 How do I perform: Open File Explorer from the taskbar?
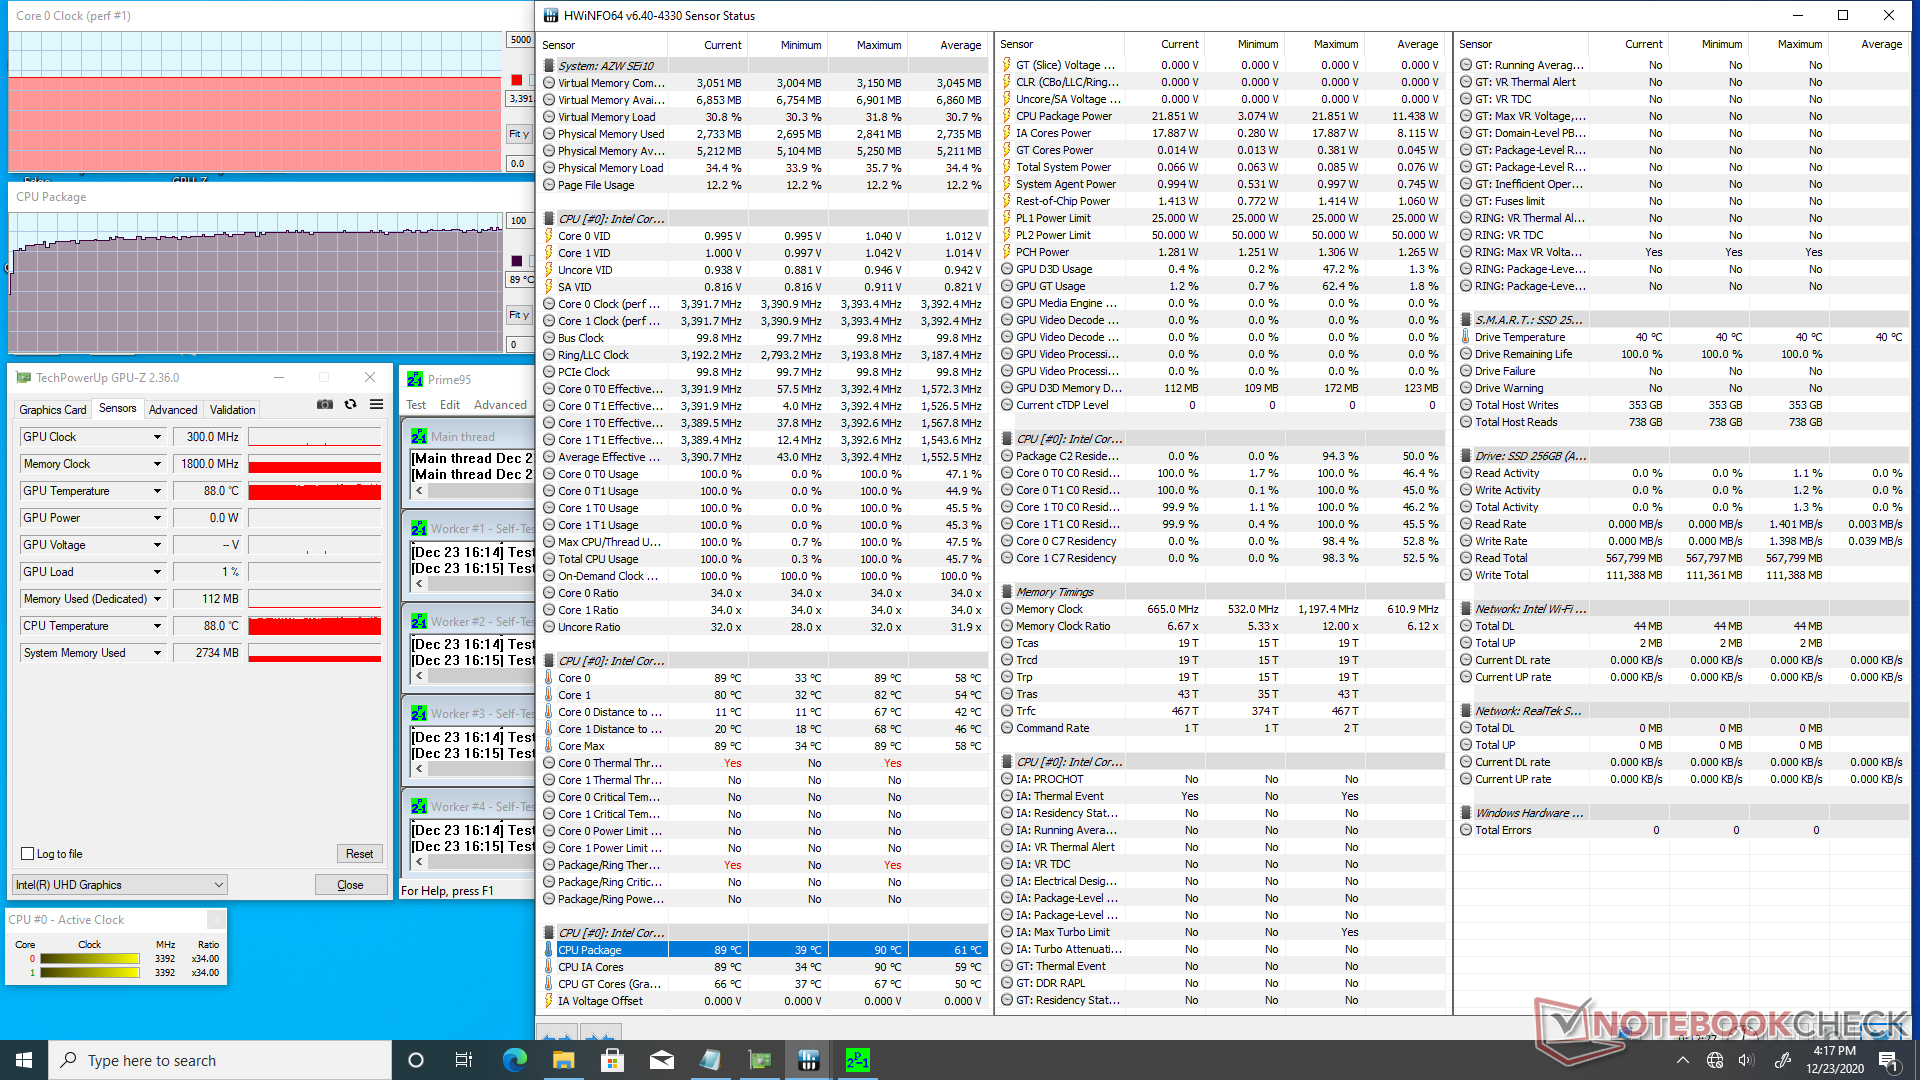[563, 1060]
